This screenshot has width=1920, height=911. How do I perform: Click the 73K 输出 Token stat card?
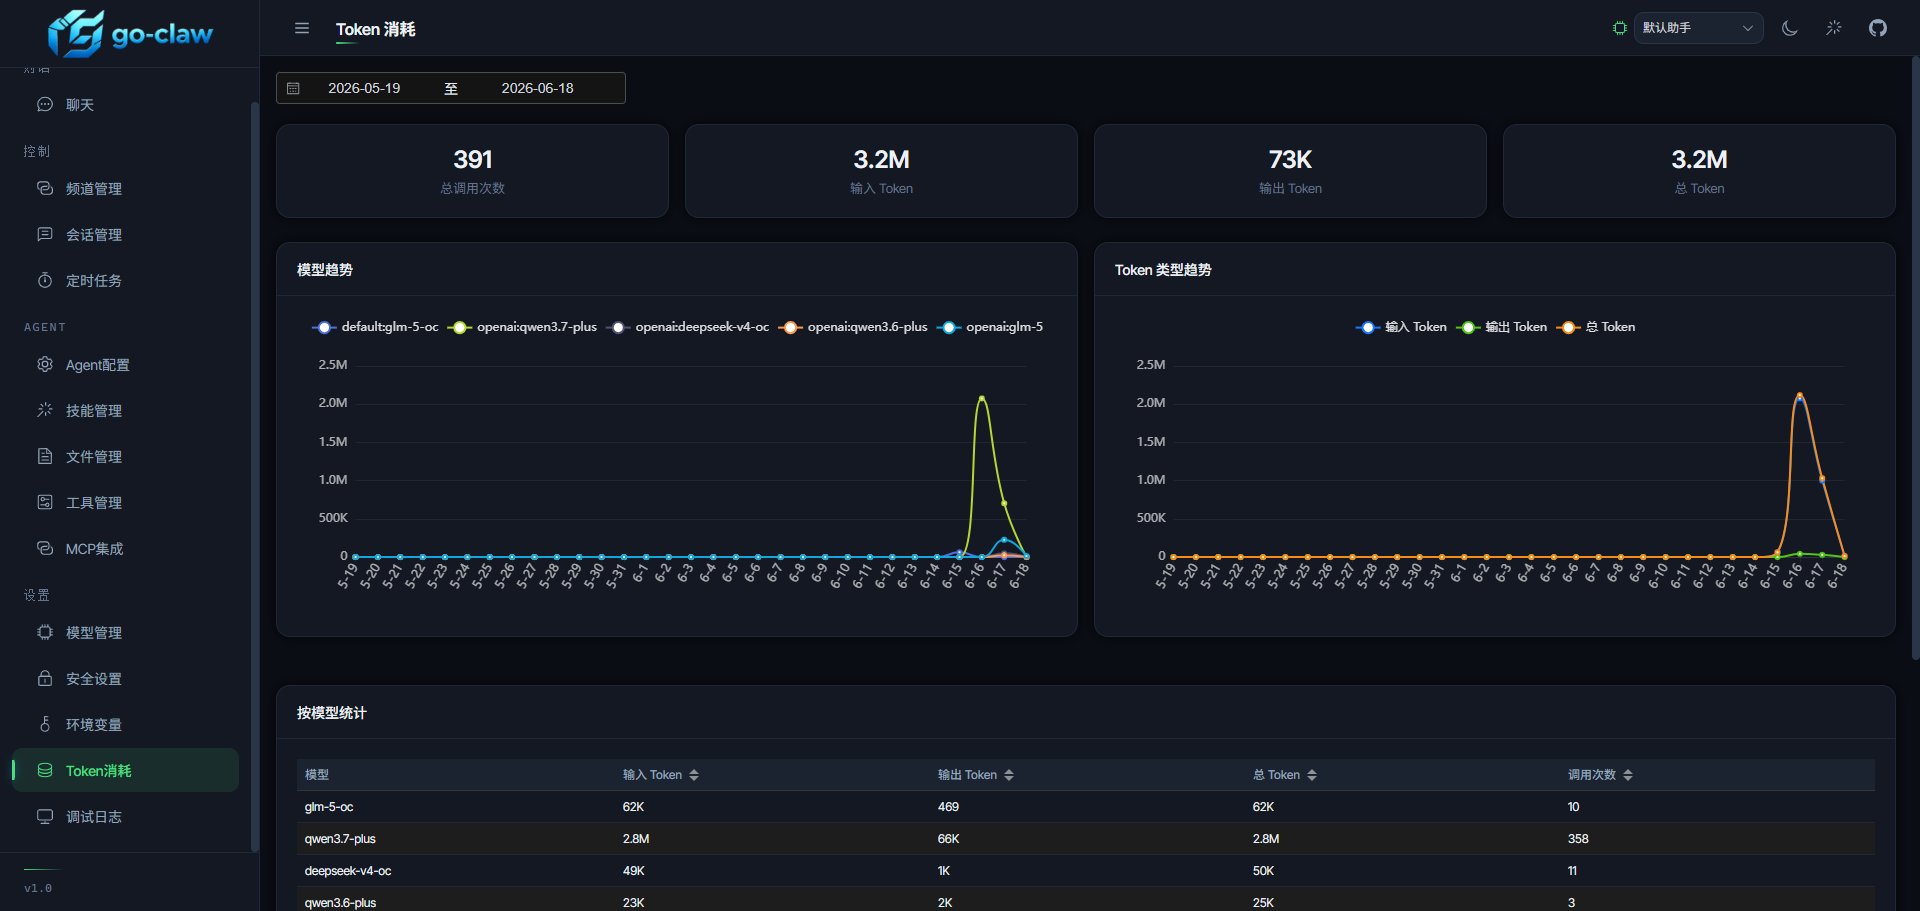(x=1290, y=171)
